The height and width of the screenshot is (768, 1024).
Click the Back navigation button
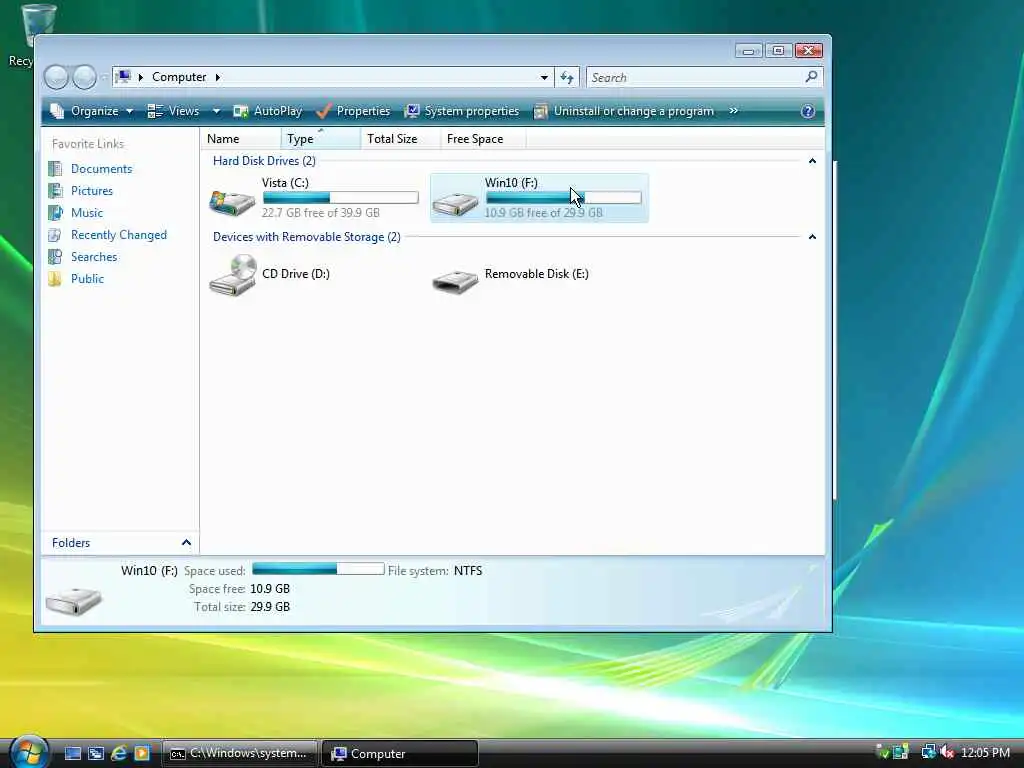click(x=56, y=77)
